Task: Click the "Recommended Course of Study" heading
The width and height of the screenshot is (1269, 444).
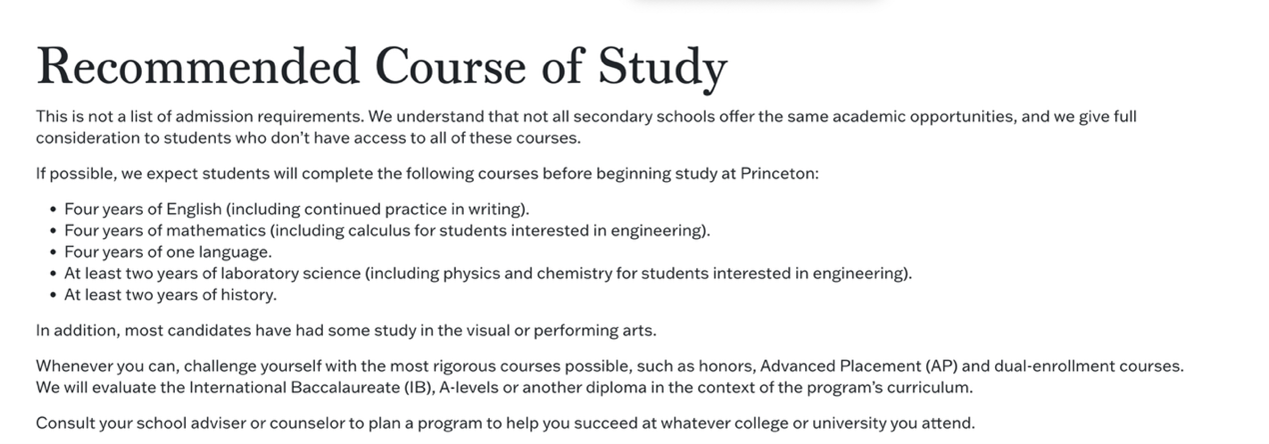Action: 381,67
